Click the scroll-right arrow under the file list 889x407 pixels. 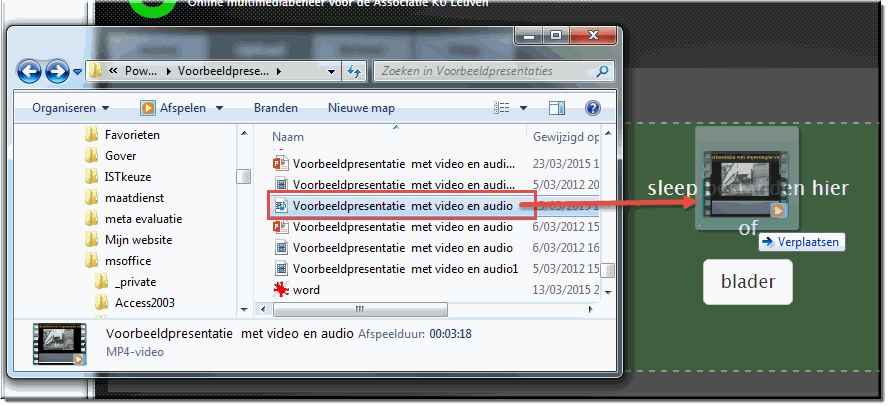(x=590, y=310)
